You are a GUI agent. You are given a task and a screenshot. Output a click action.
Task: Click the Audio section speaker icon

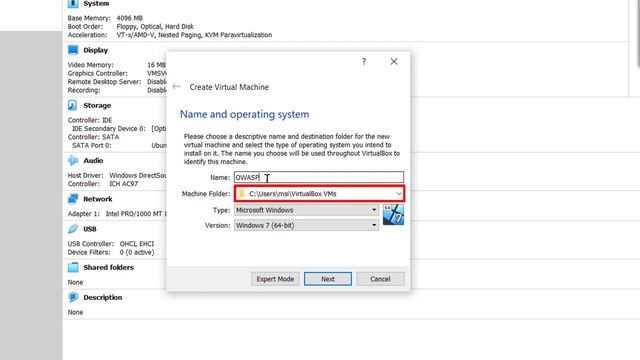click(73, 160)
